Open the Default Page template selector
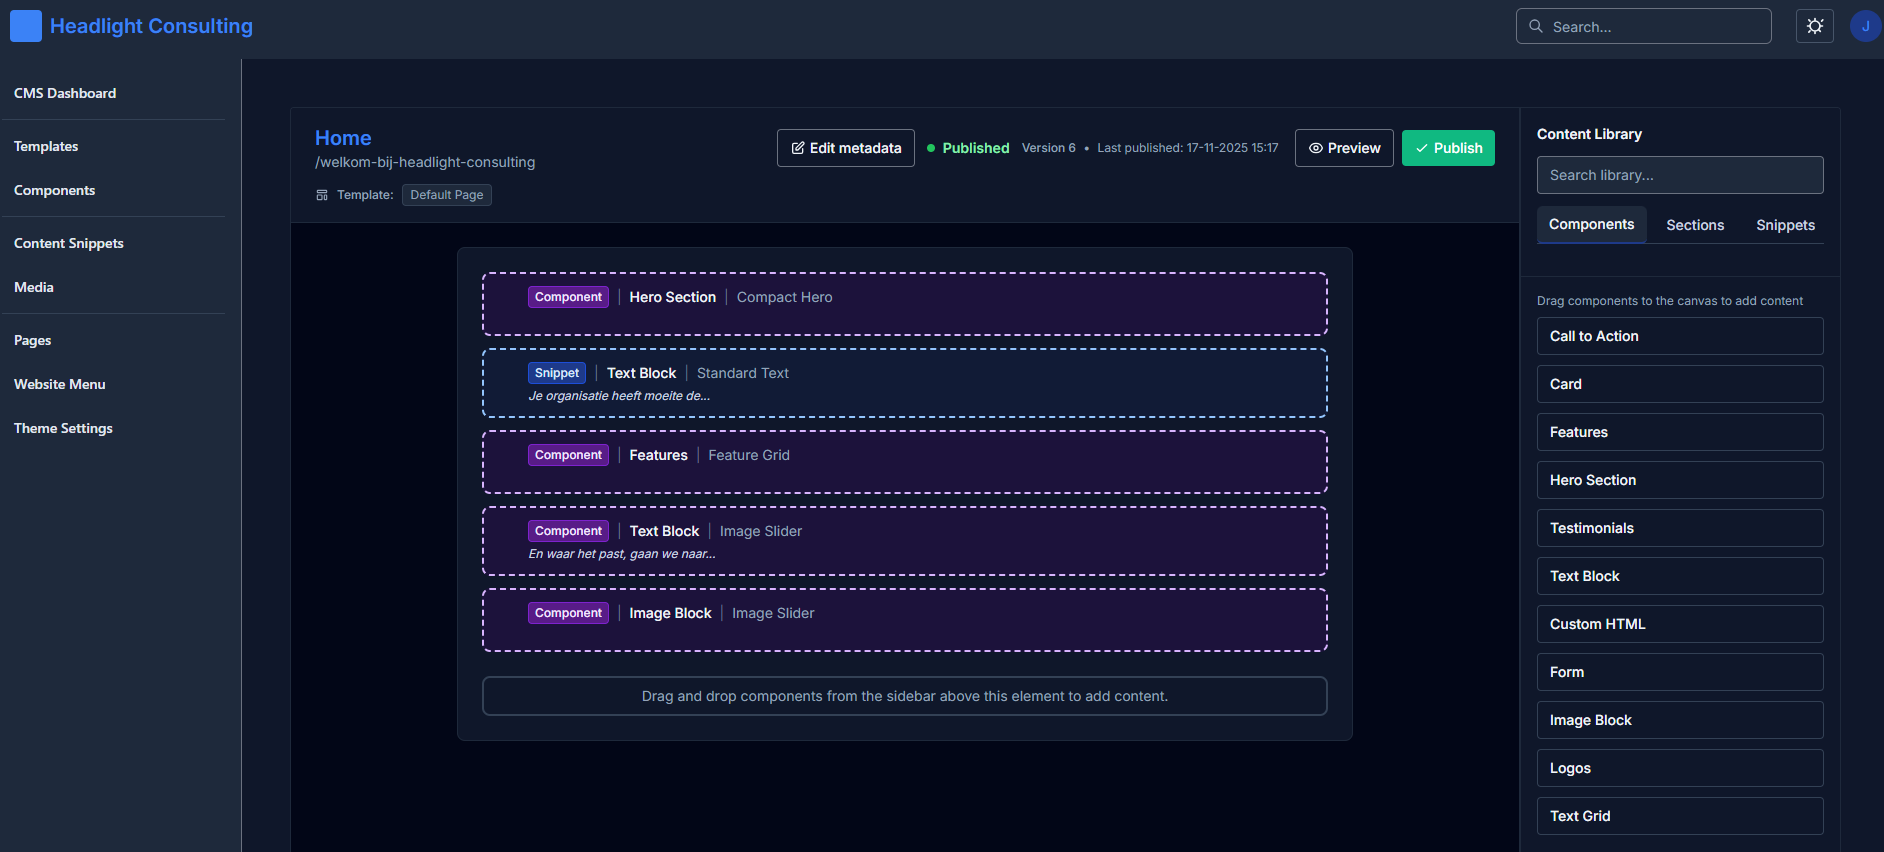The width and height of the screenshot is (1884, 852). [x=446, y=195]
